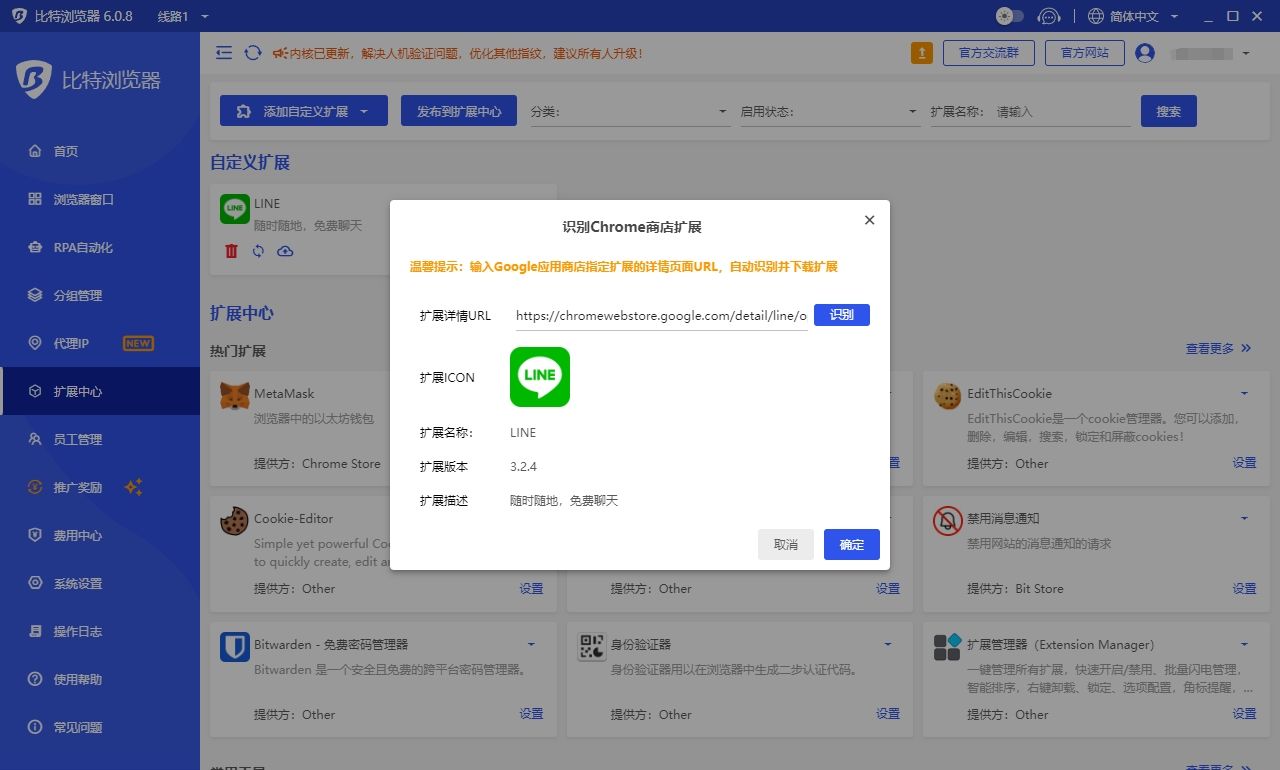Click the EditThisCookie cookie icon
Screen dimensions: 1280x770
948,396
